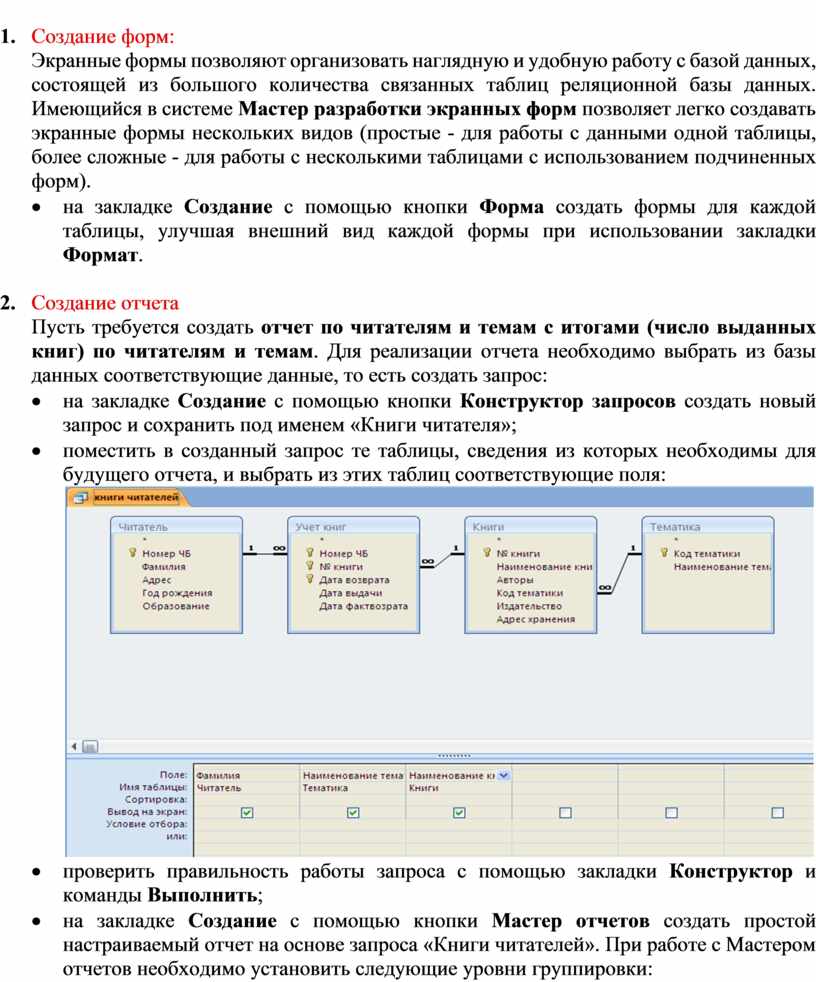Click the Читатель cell in the Имя таблицы row
This screenshot has width=816, height=982.
(247, 788)
